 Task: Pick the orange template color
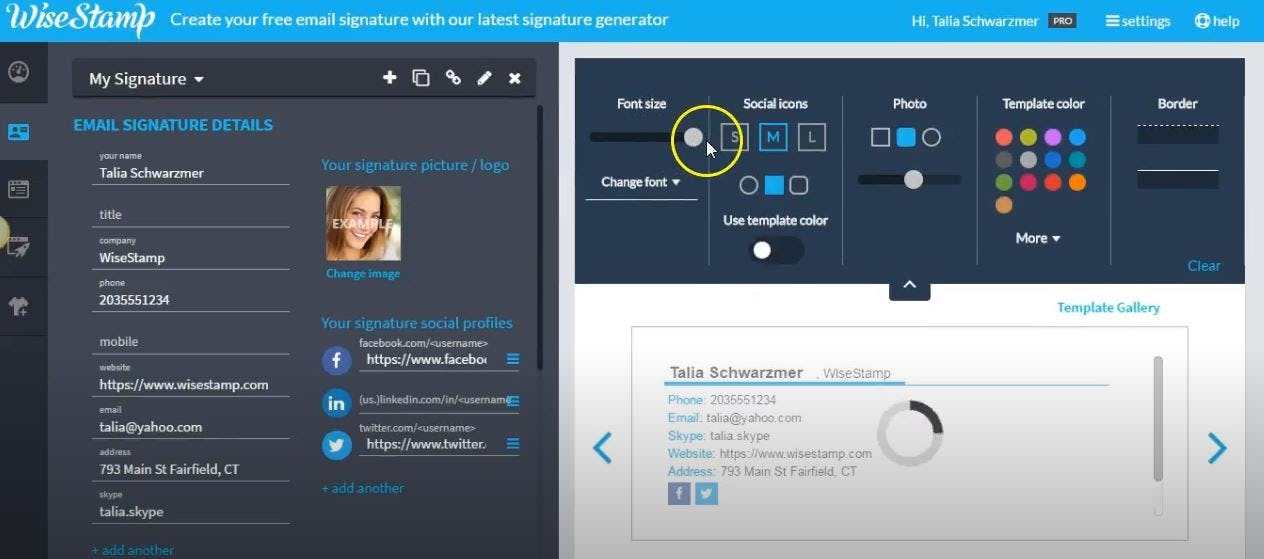pos(1077,182)
